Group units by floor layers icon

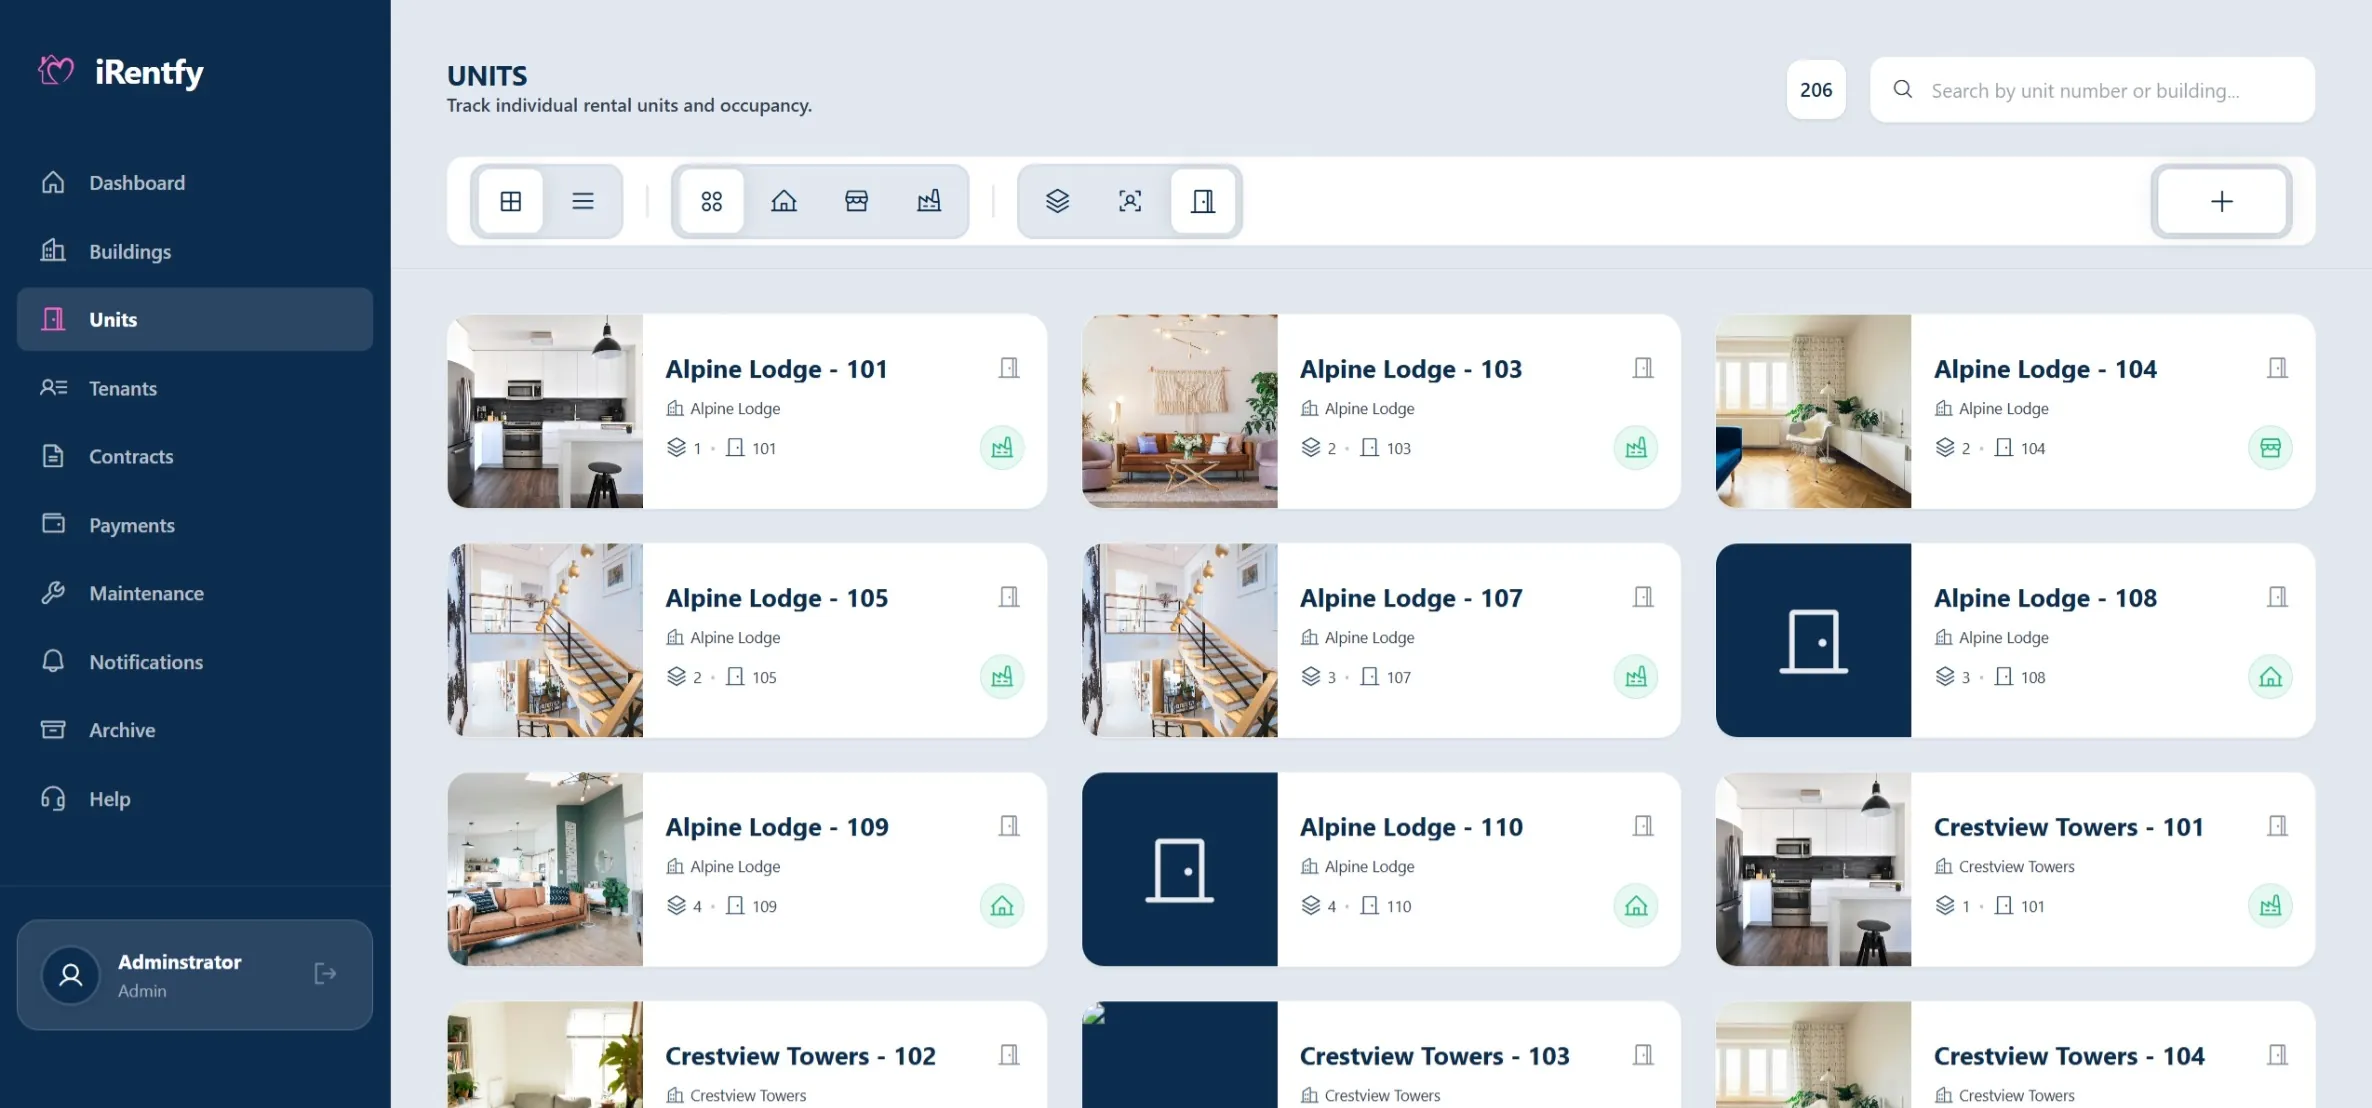(x=1058, y=201)
